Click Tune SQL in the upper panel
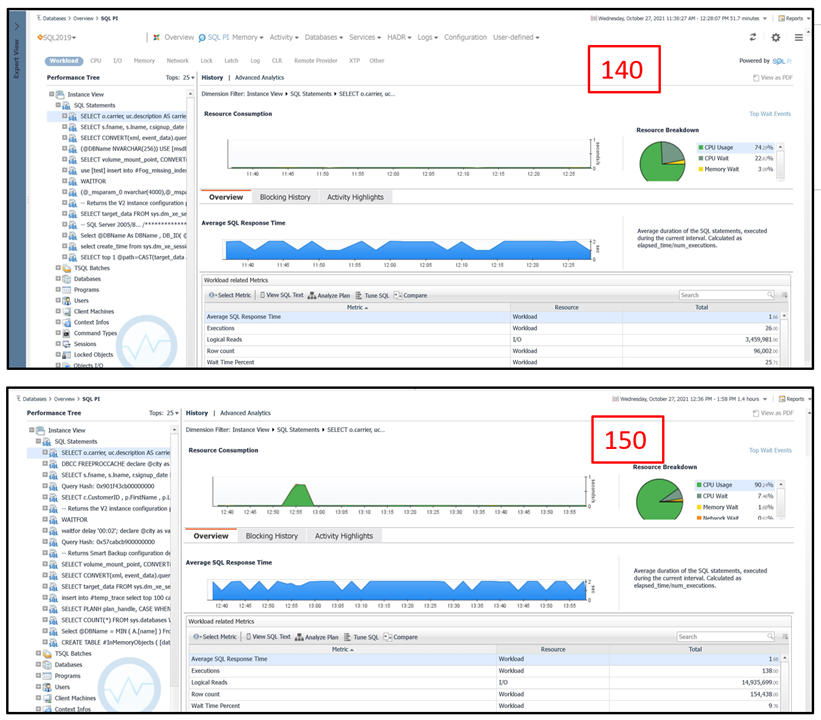 click(x=372, y=295)
